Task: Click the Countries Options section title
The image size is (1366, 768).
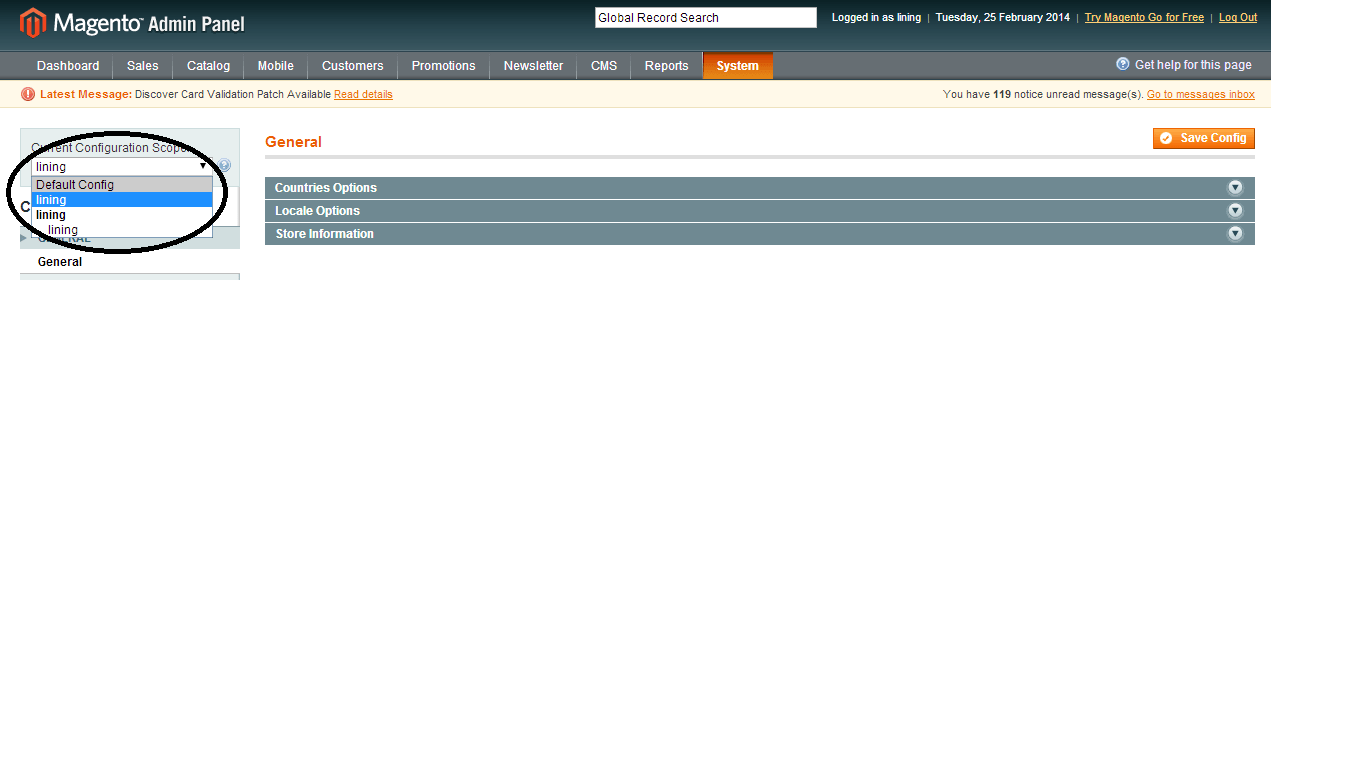Action: (326, 188)
